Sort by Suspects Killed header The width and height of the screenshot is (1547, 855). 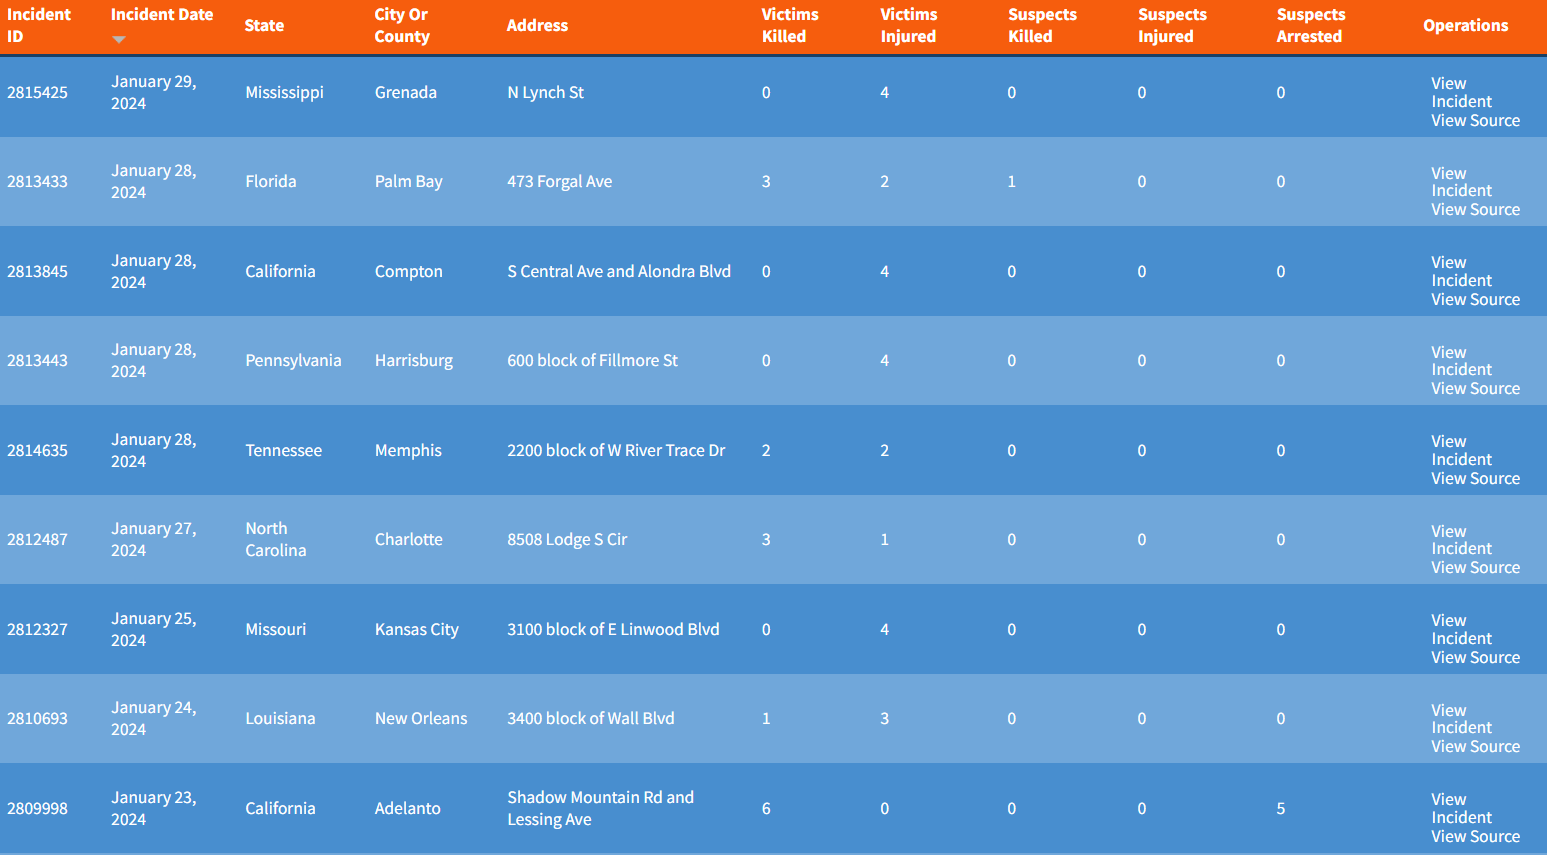pyautogui.click(x=1042, y=25)
